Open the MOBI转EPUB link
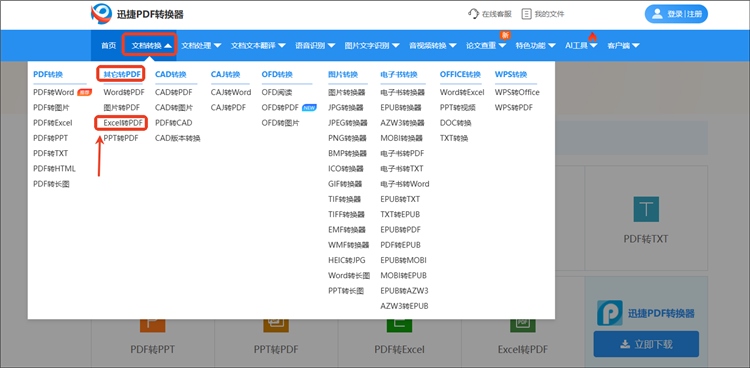This screenshot has height=368, width=750. (403, 276)
